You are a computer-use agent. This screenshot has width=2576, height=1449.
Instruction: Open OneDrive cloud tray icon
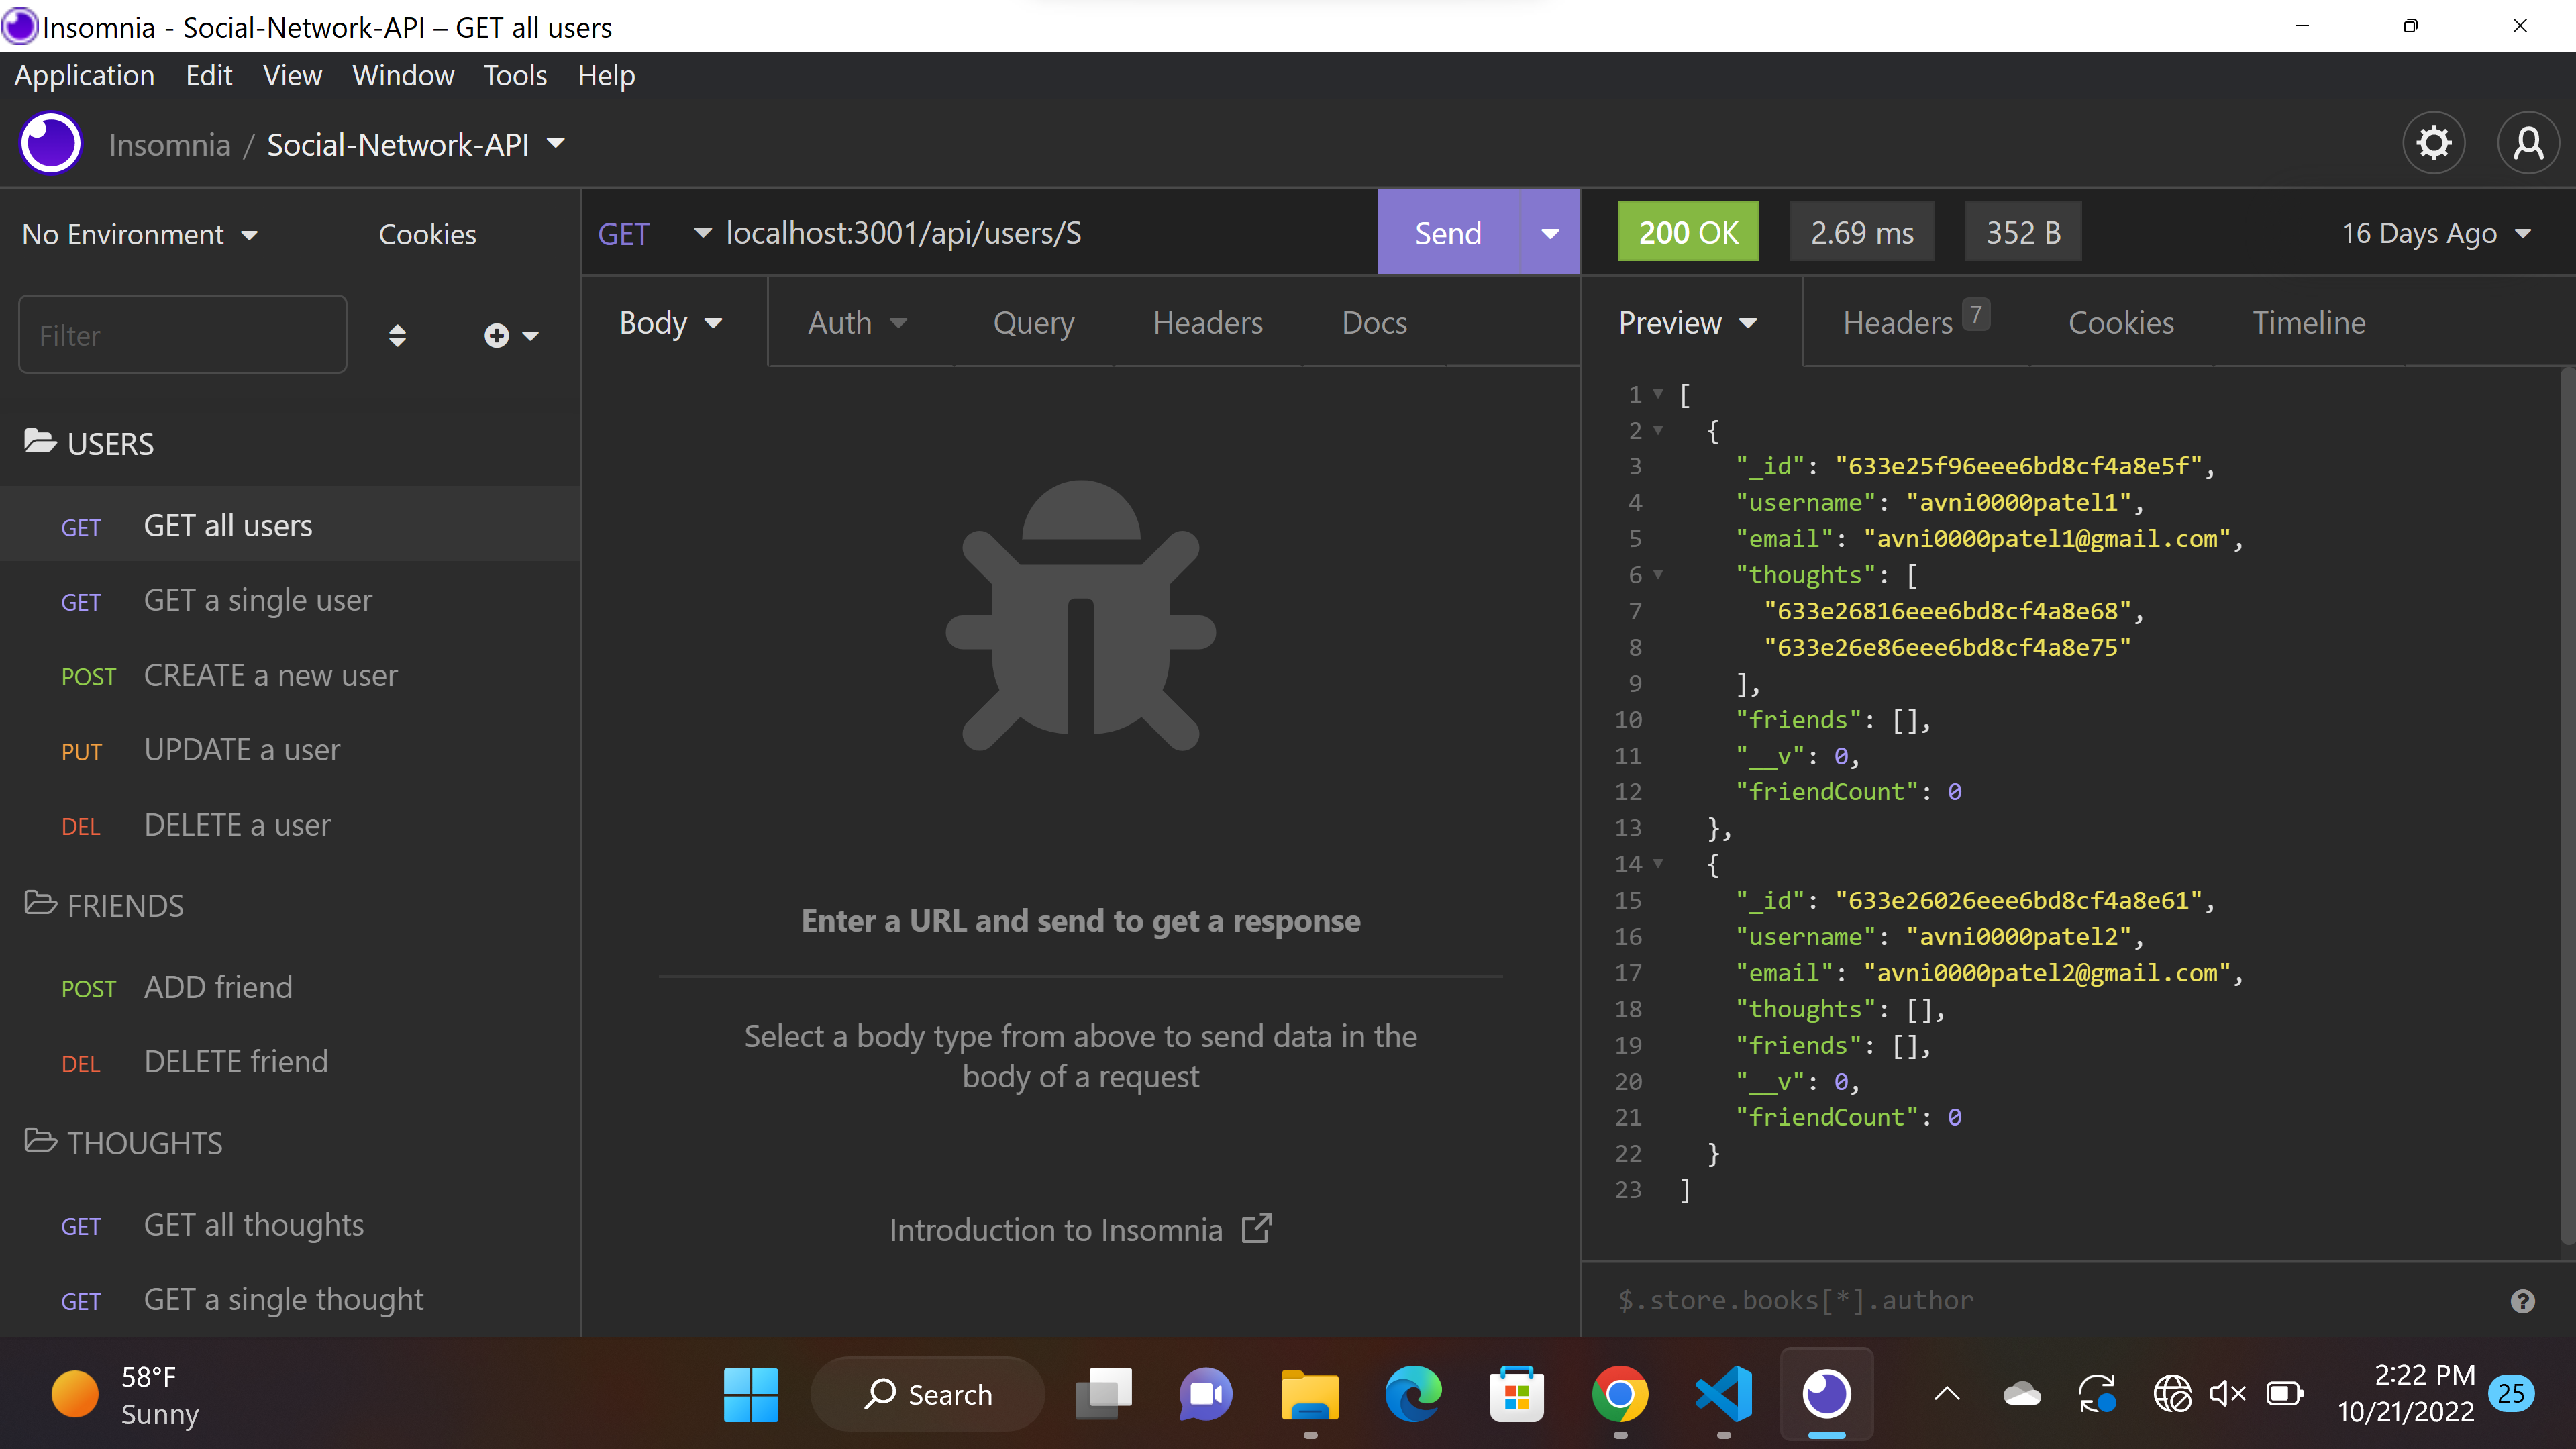click(2021, 1394)
